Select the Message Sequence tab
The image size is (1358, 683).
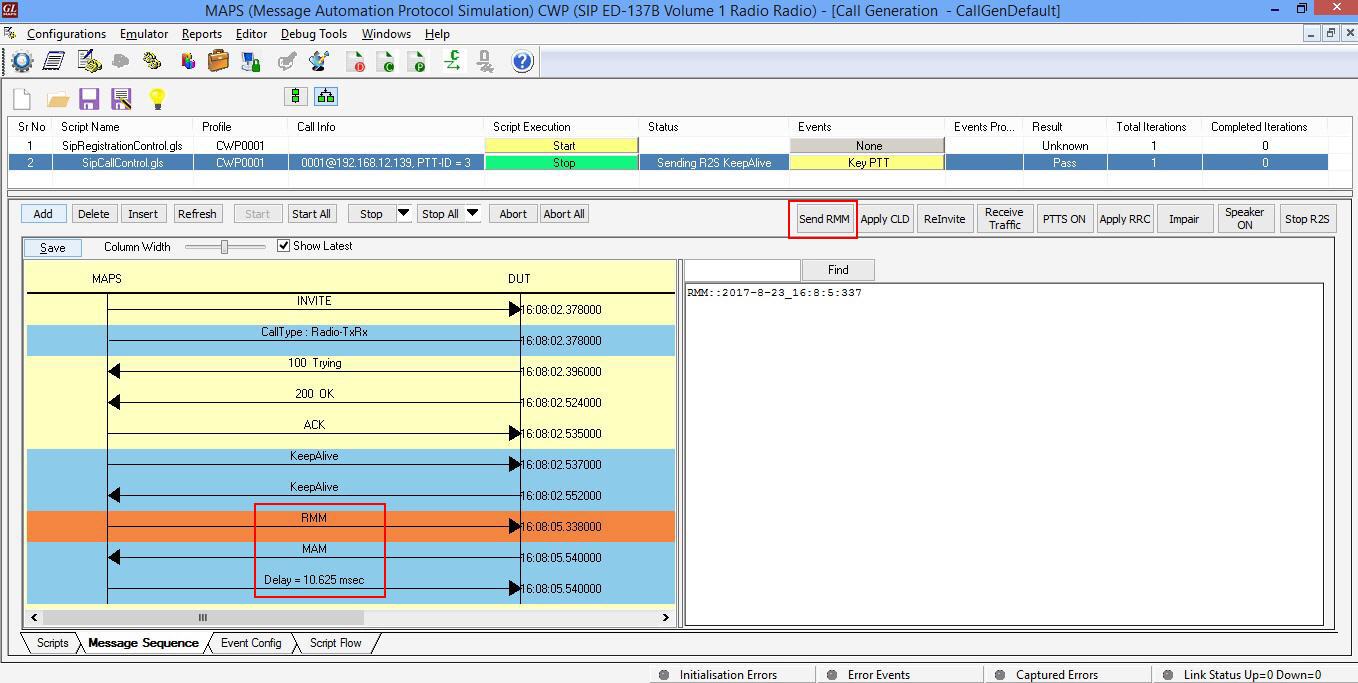click(x=143, y=643)
